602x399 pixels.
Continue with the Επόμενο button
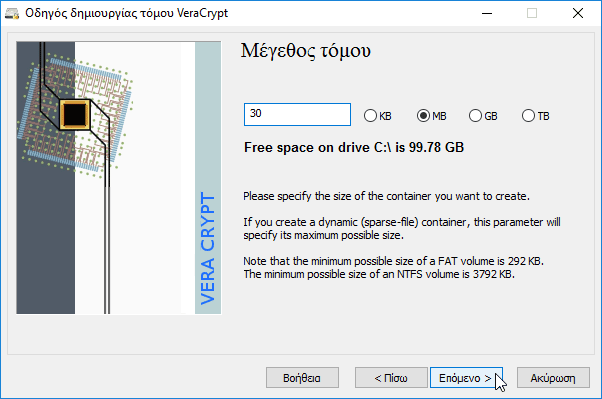(x=466, y=378)
